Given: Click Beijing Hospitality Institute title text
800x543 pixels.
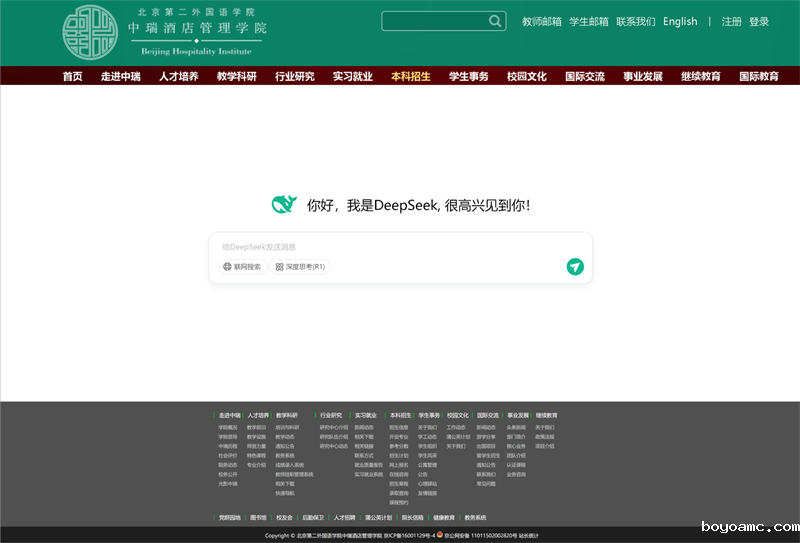Looking at the screenshot, I should pos(196,51).
